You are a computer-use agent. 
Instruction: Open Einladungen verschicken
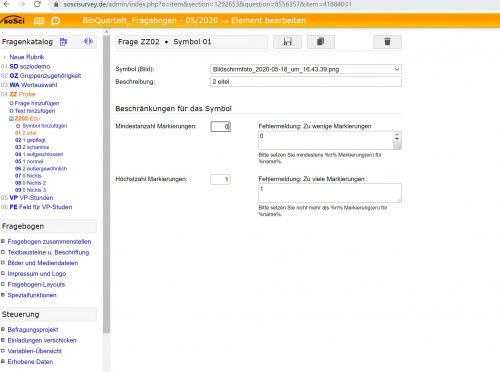tap(42, 340)
